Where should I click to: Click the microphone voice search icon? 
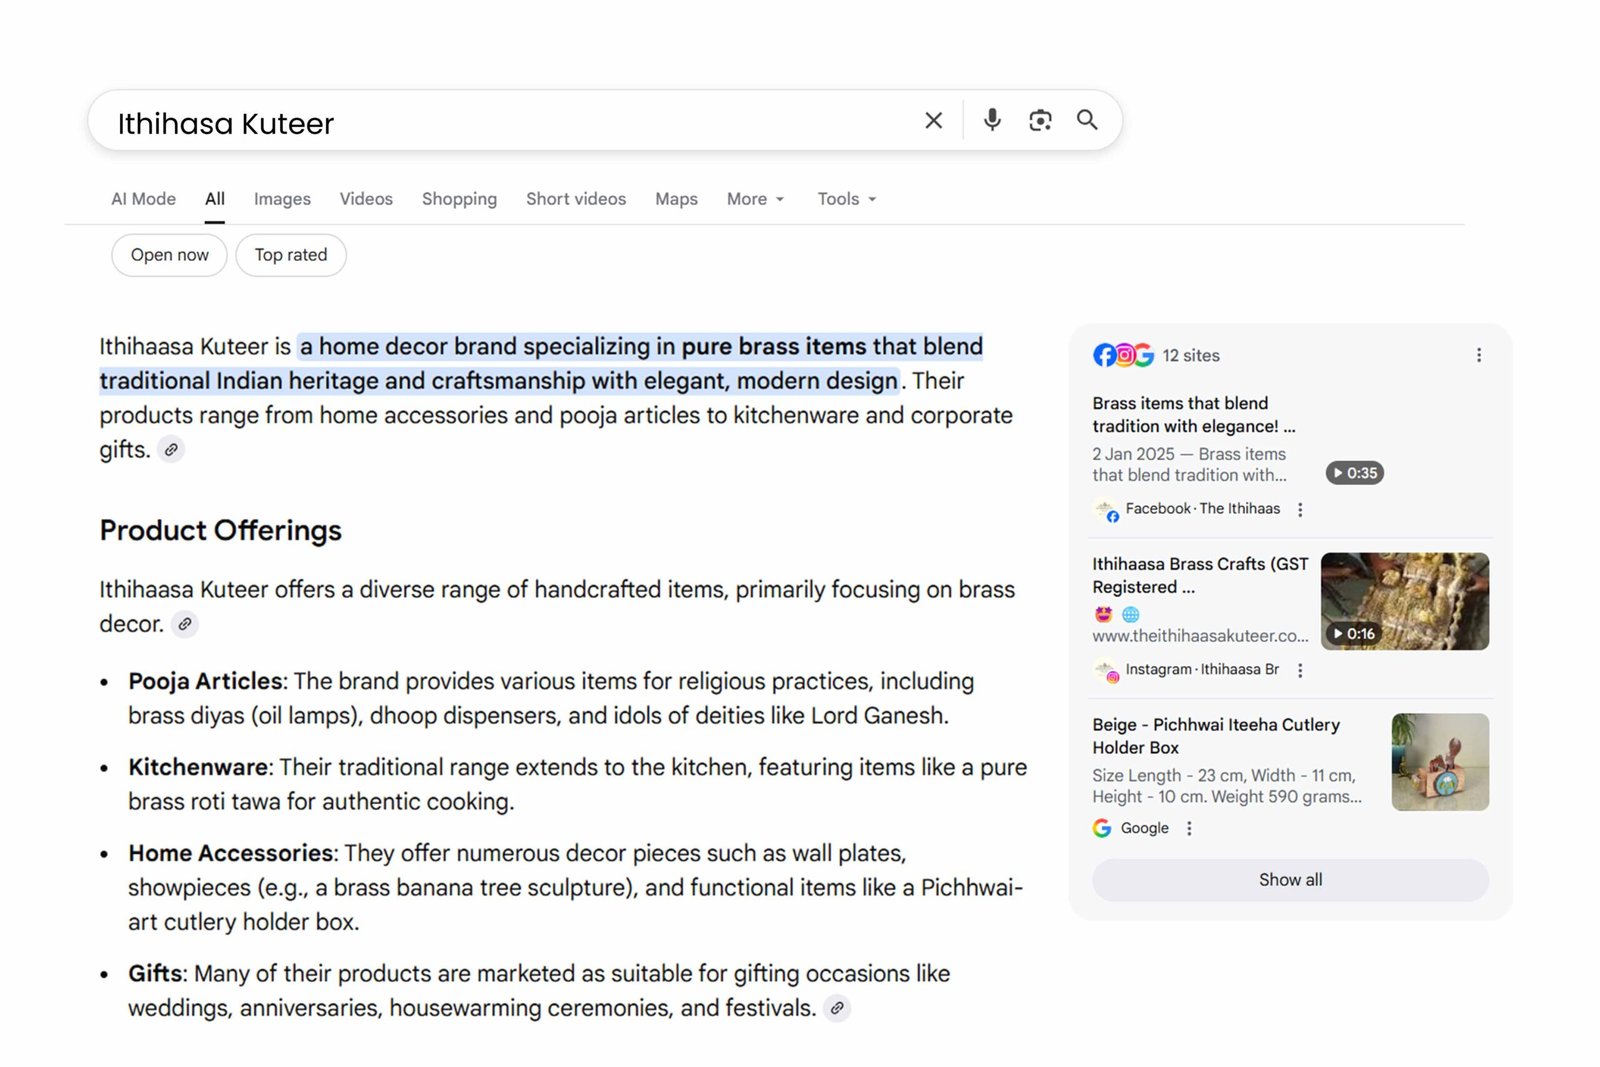(991, 120)
